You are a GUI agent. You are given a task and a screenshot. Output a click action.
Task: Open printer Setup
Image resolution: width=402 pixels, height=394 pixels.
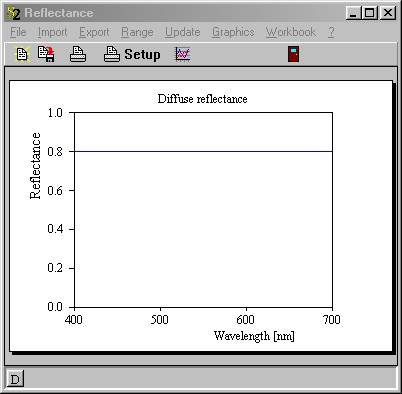(132, 54)
